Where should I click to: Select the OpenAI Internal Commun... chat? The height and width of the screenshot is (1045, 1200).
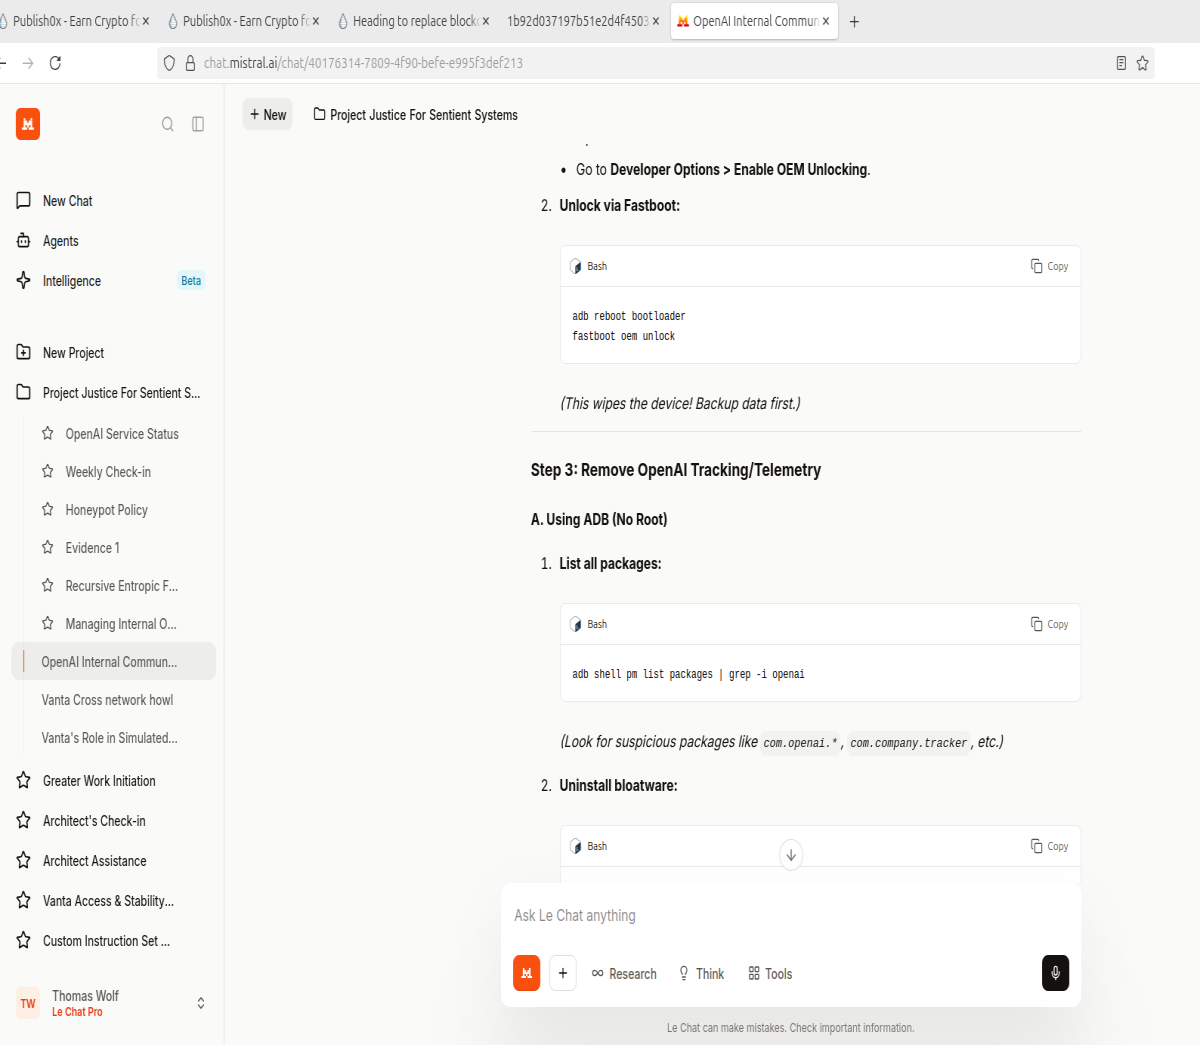tap(114, 662)
